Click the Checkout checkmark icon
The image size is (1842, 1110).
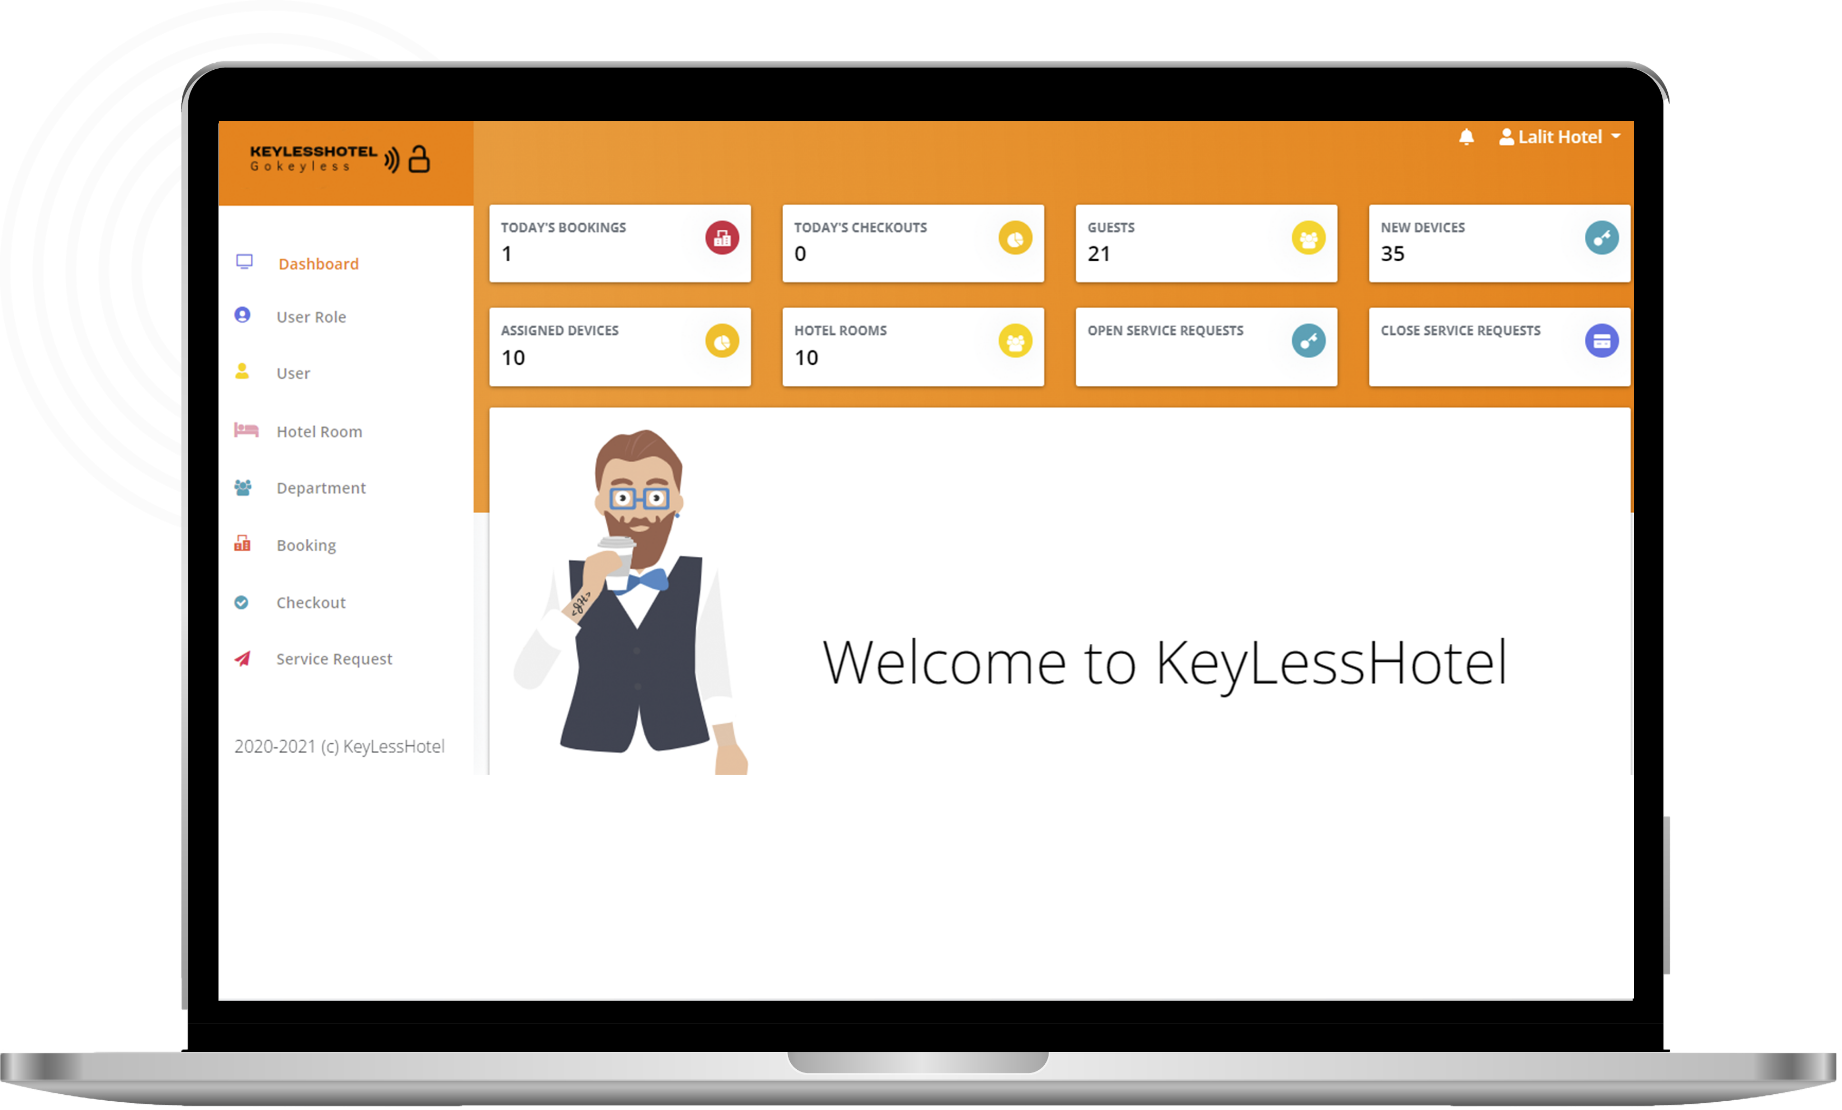243,601
